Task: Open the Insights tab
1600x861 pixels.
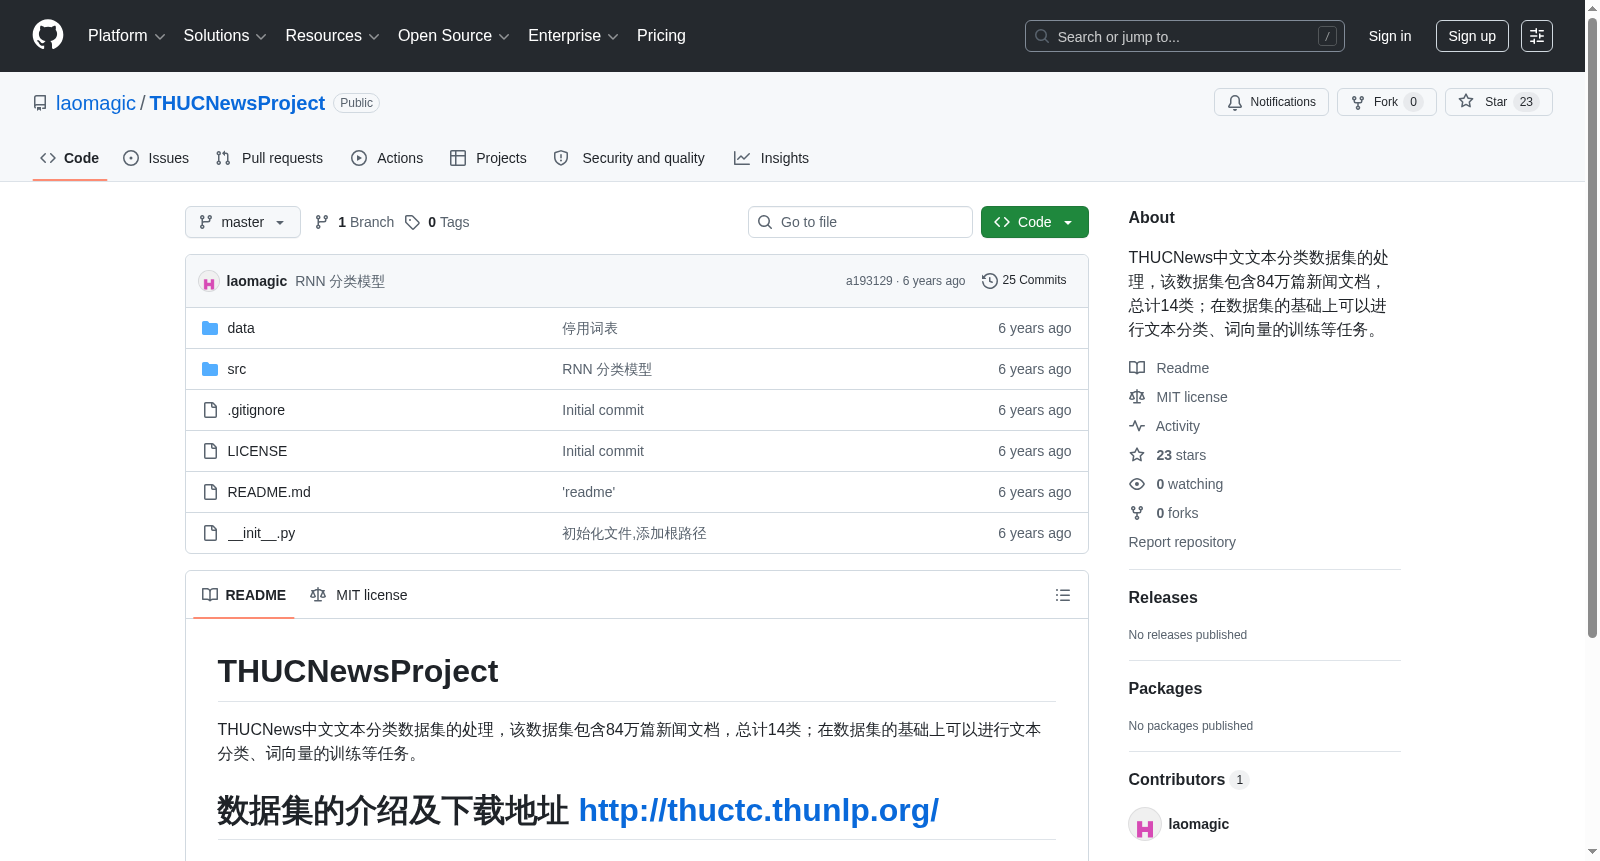Action: tap(771, 158)
